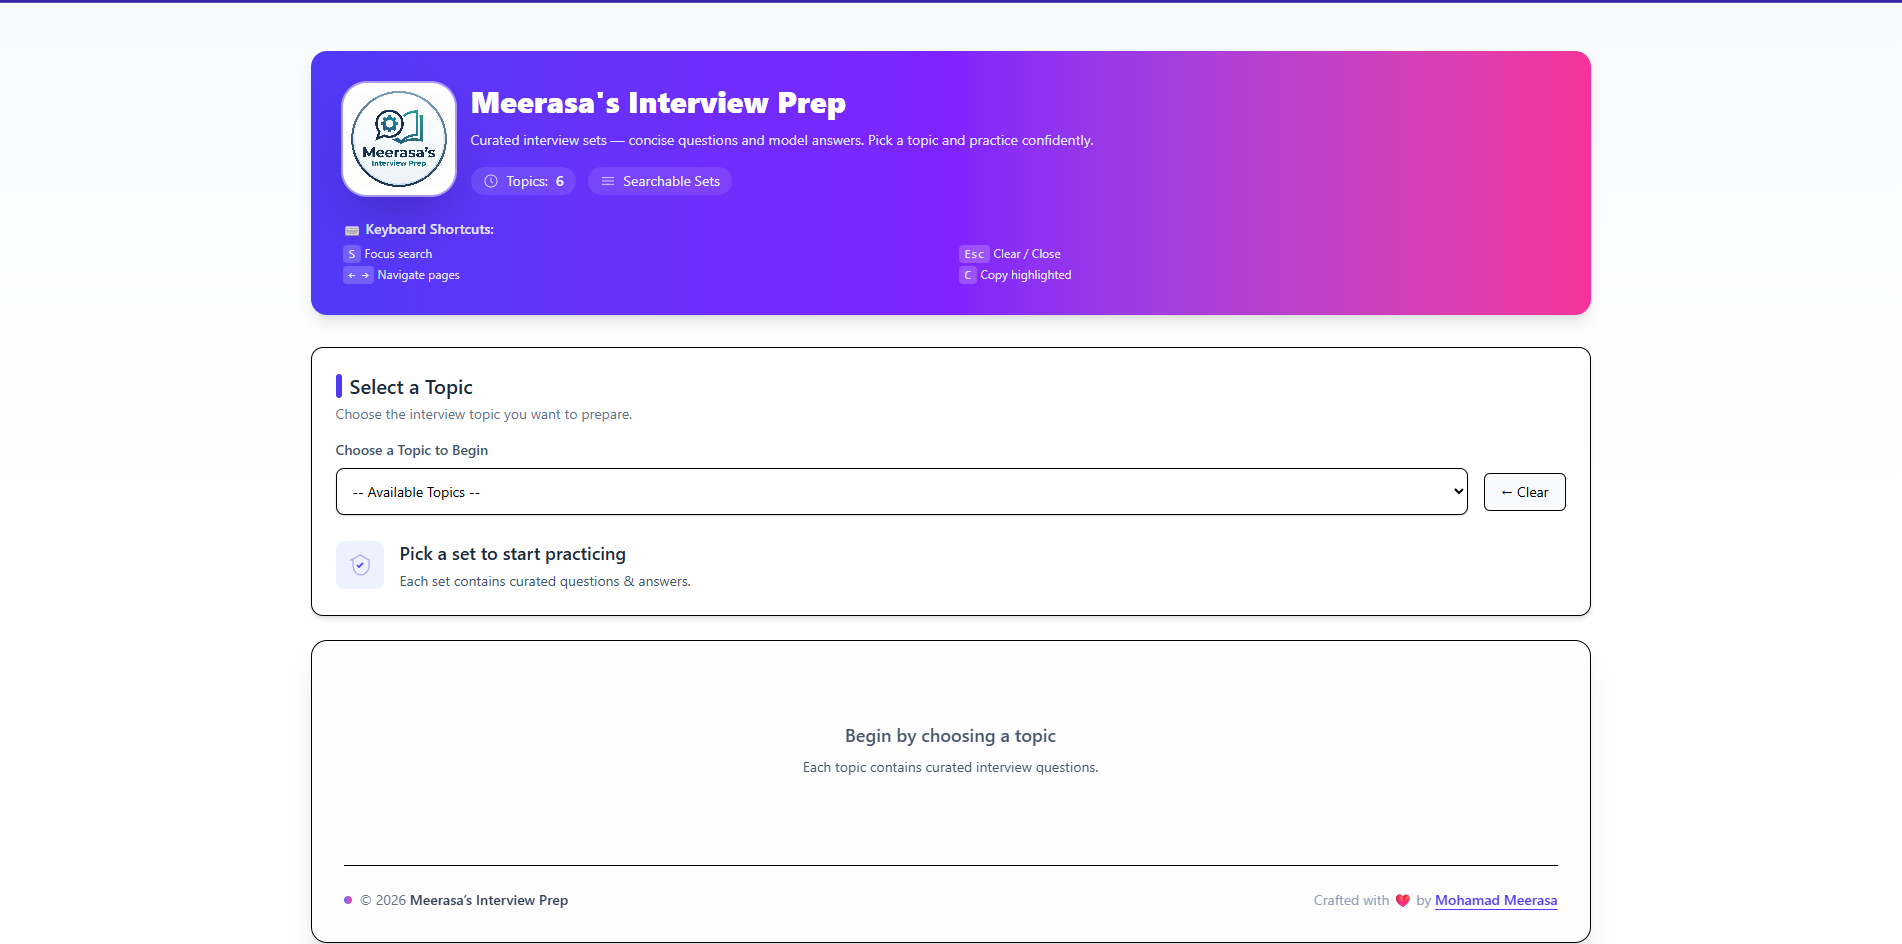The image size is (1902, 944).
Task: Click the purple accent bar beside Select a Topic
Action: pos(340,386)
